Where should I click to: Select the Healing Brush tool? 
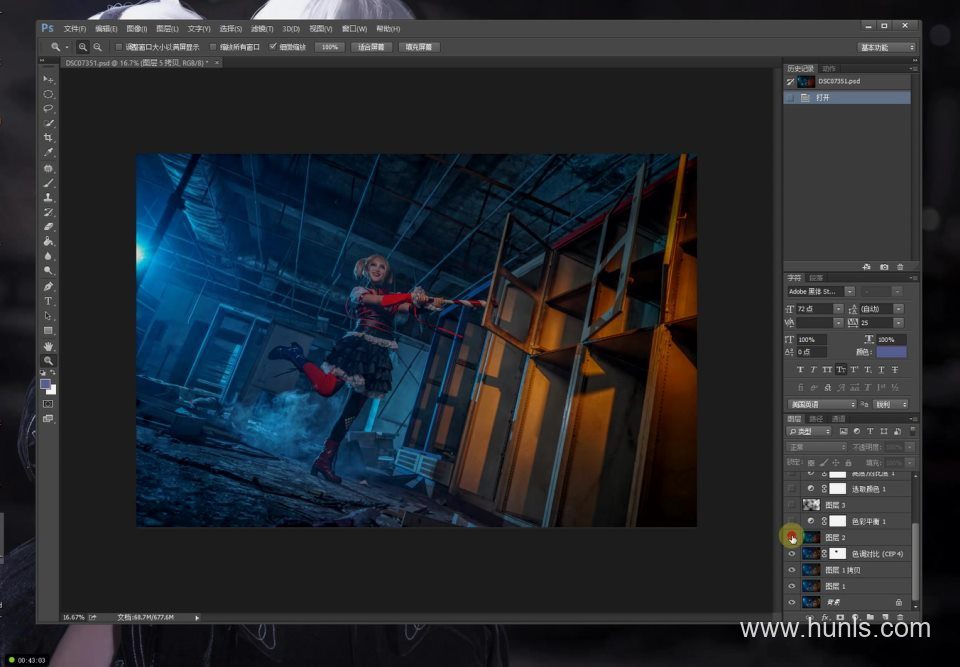tap(48, 168)
